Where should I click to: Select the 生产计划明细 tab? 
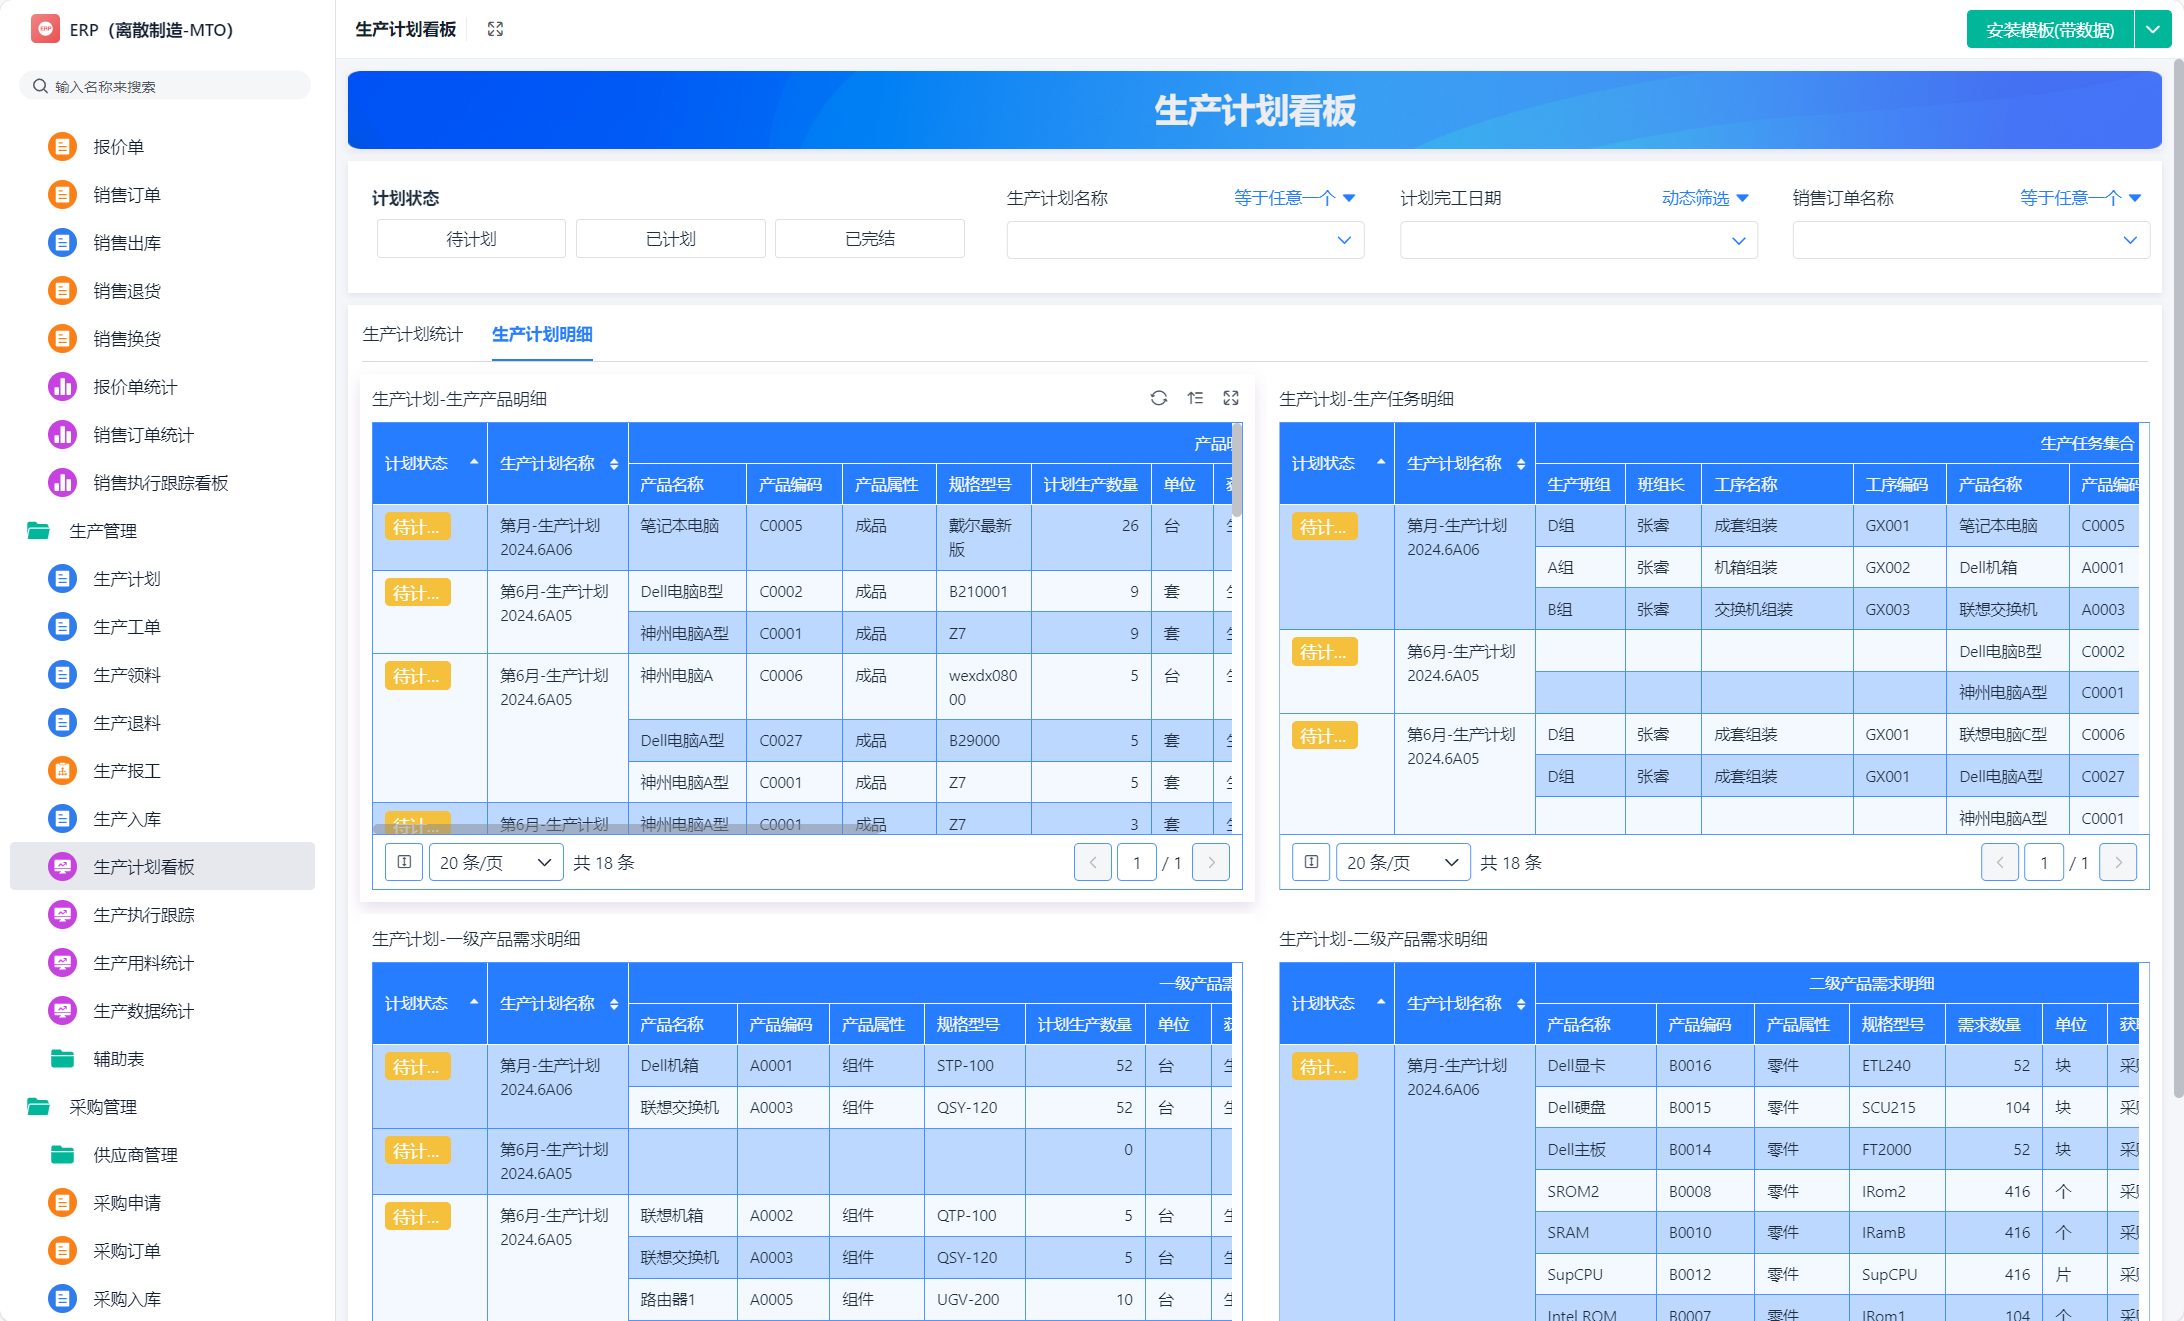541,334
